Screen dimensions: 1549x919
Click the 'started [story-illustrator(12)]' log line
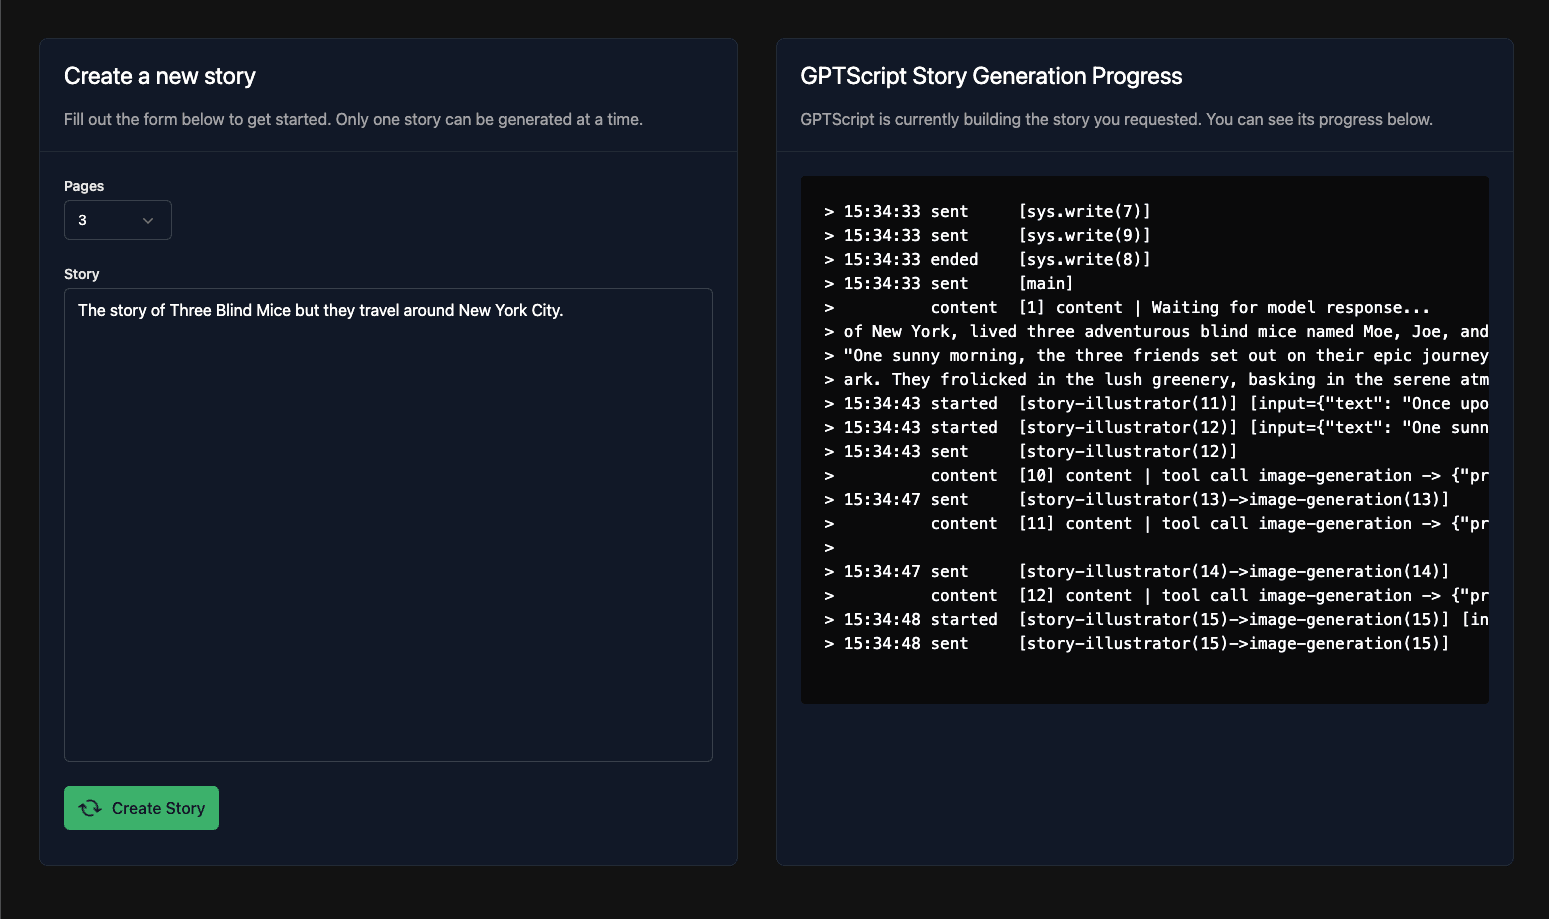click(1156, 427)
